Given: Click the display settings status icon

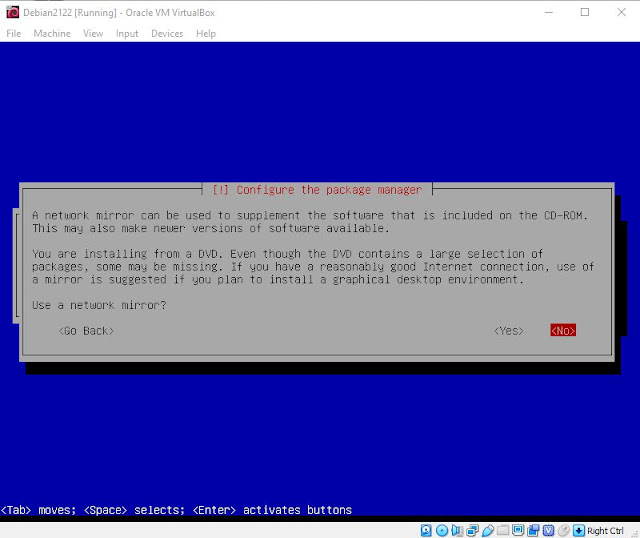Looking at the screenshot, I should click(x=518, y=530).
